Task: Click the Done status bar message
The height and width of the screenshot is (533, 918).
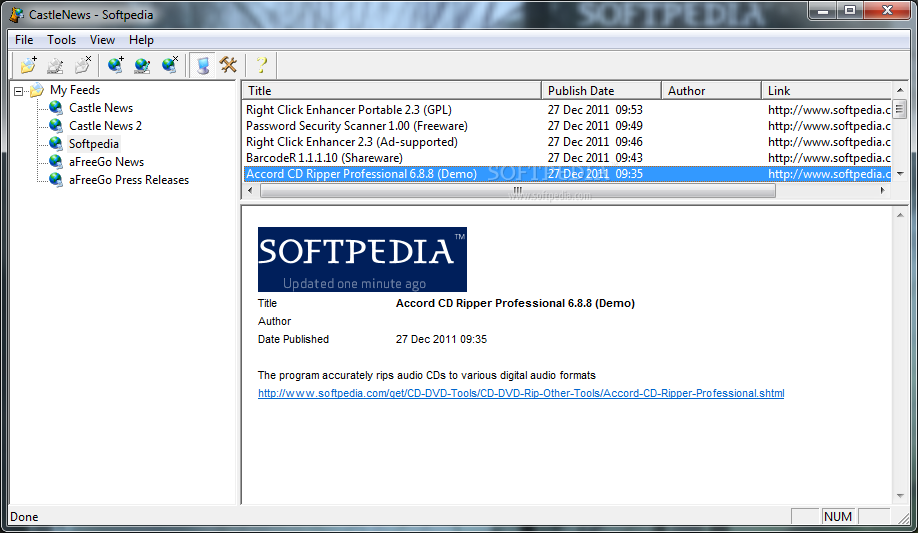Action: 24,517
